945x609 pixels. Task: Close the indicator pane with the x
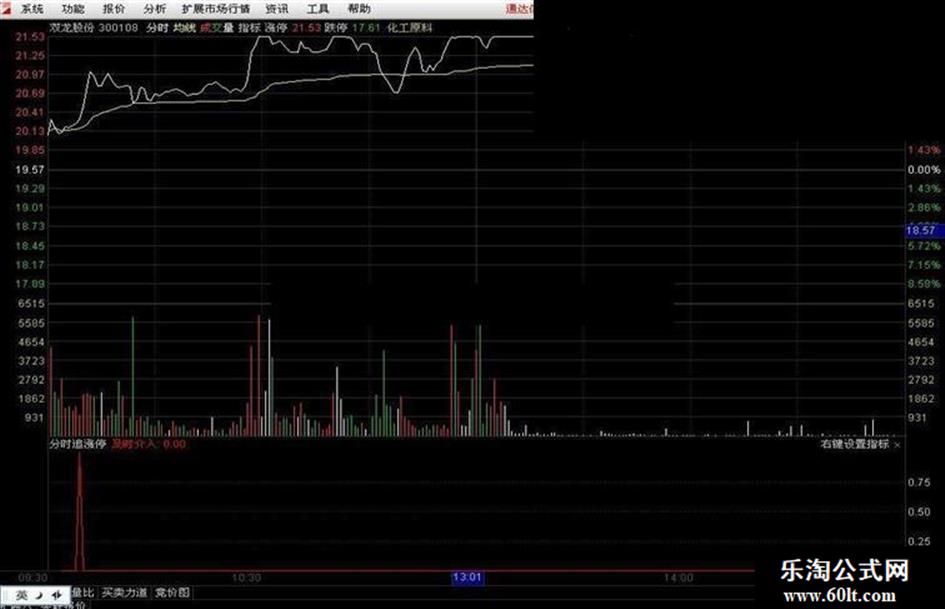(897, 445)
